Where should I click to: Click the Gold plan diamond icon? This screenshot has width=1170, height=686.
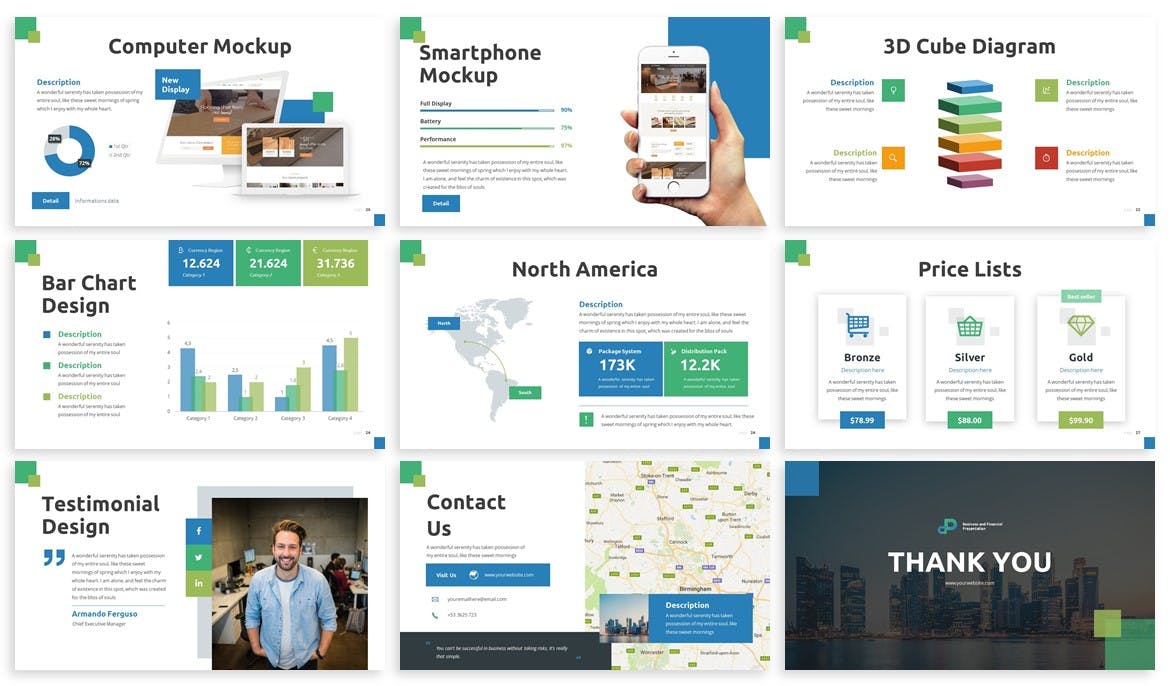tap(1081, 326)
